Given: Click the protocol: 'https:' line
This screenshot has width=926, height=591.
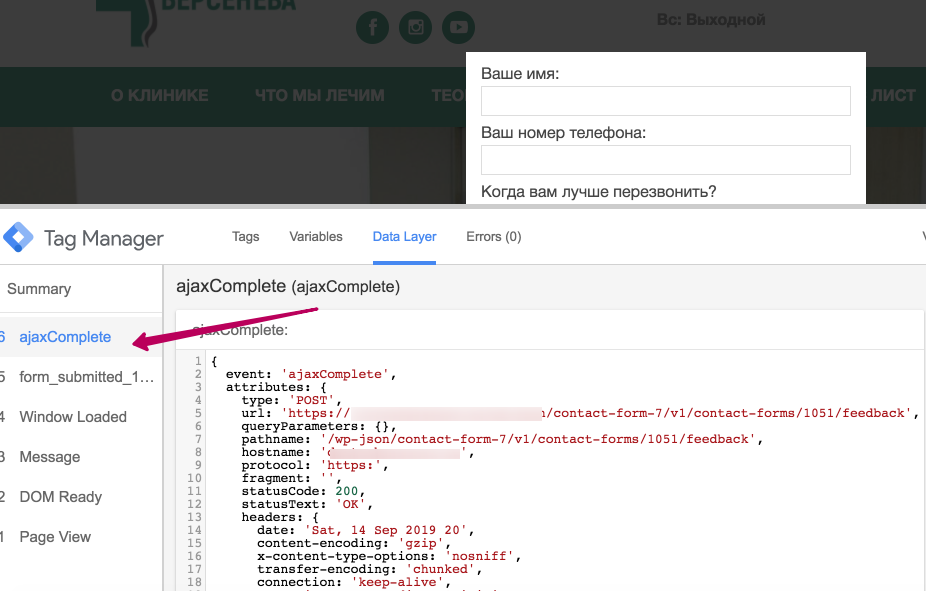Looking at the screenshot, I should (x=315, y=465).
